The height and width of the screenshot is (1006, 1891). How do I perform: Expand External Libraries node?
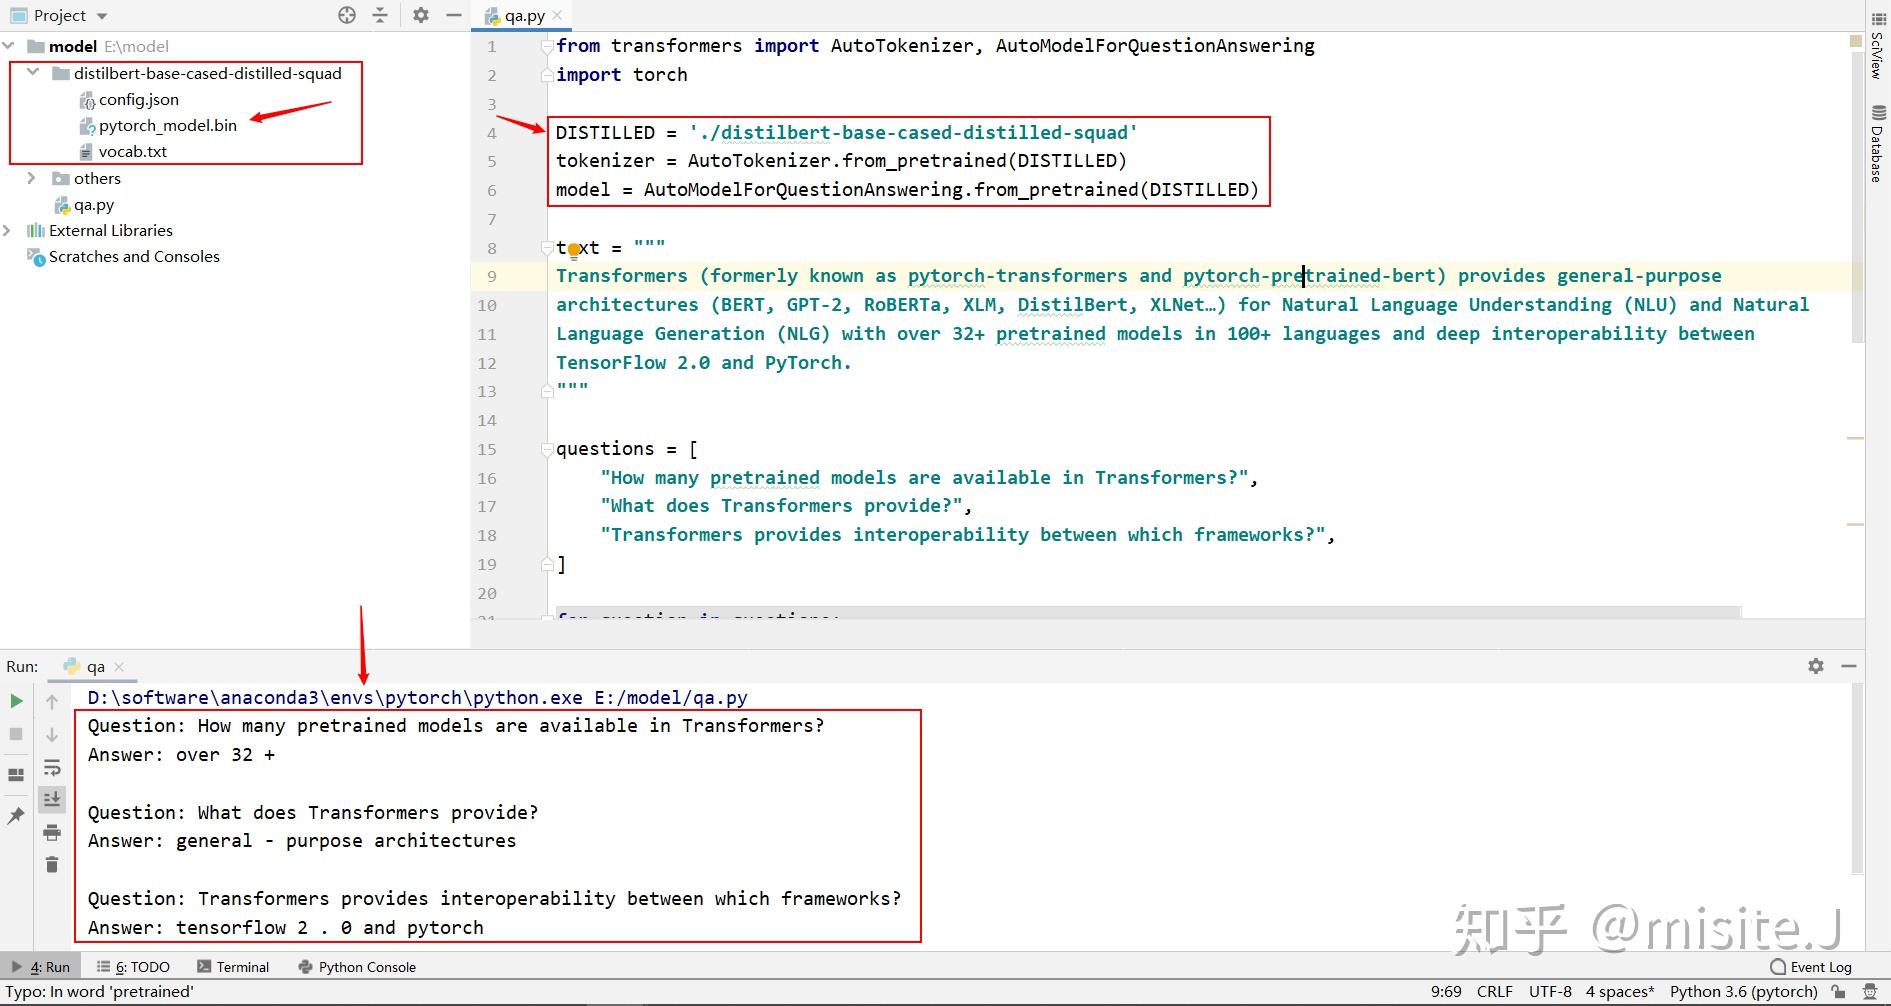coord(8,230)
